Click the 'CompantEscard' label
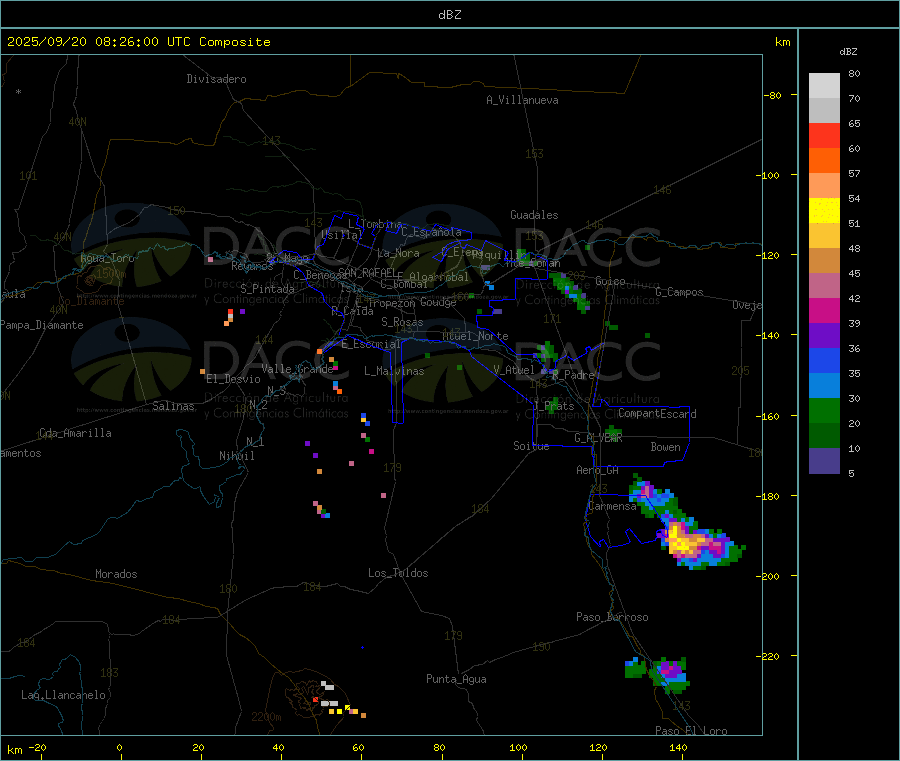 click(x=657, y=413)
